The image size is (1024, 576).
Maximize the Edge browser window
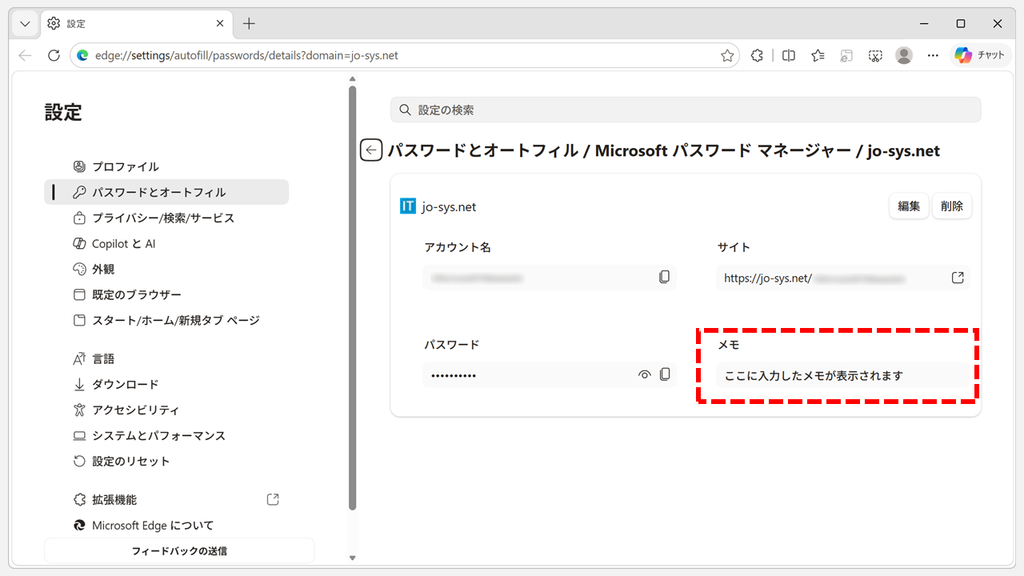click(x=961, y=24)
